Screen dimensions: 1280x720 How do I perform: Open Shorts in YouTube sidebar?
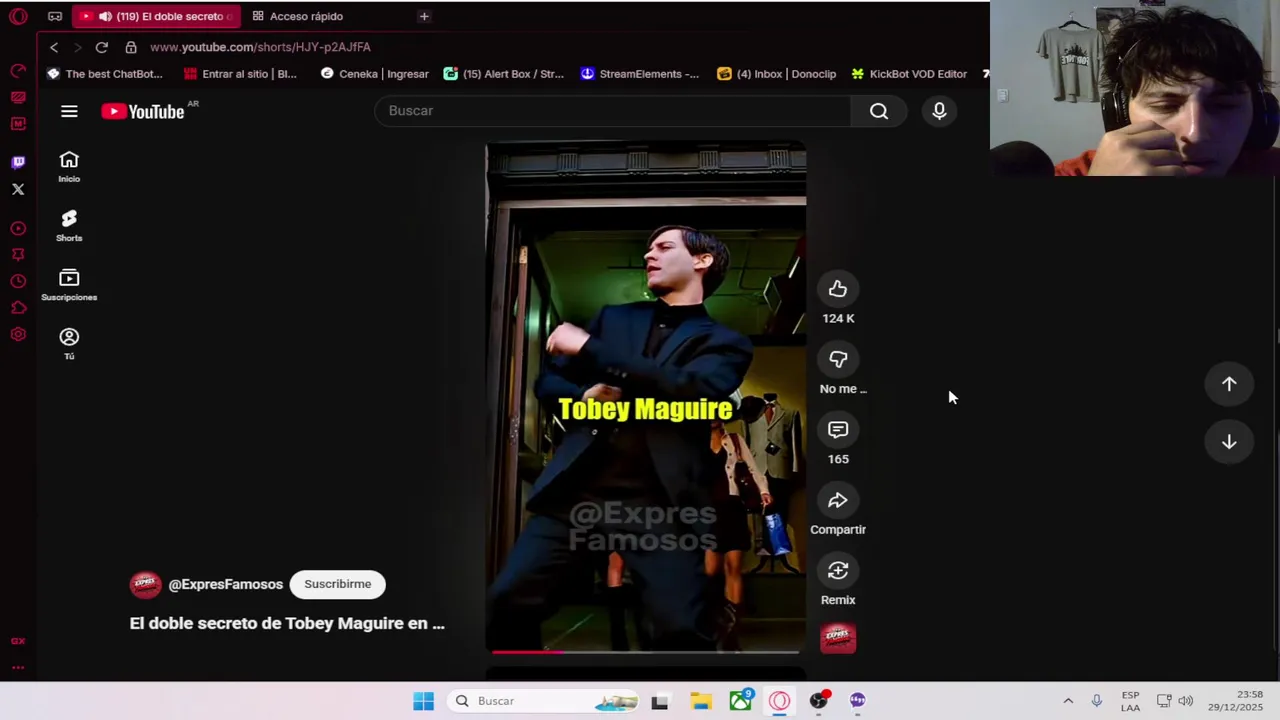tap(69, 226)
